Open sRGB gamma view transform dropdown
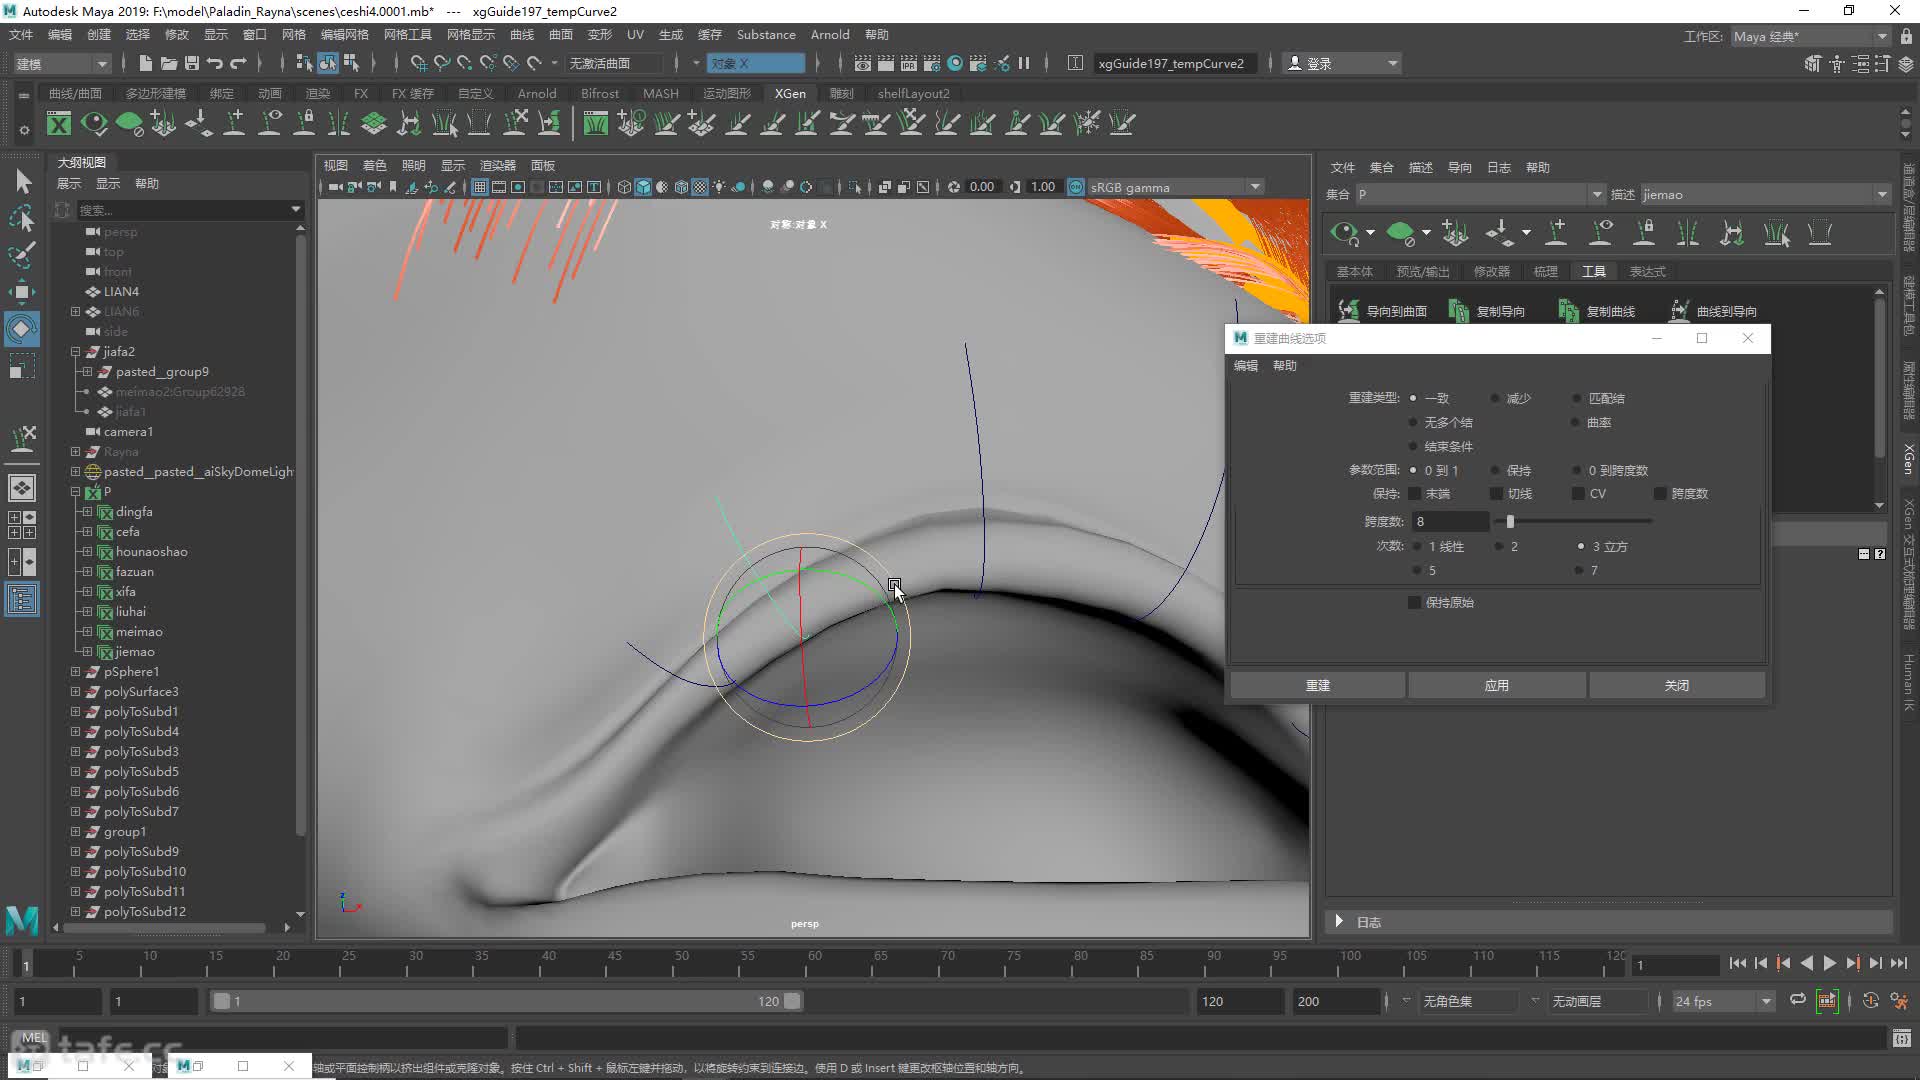The image size is (1920, 1080). 1175,187
